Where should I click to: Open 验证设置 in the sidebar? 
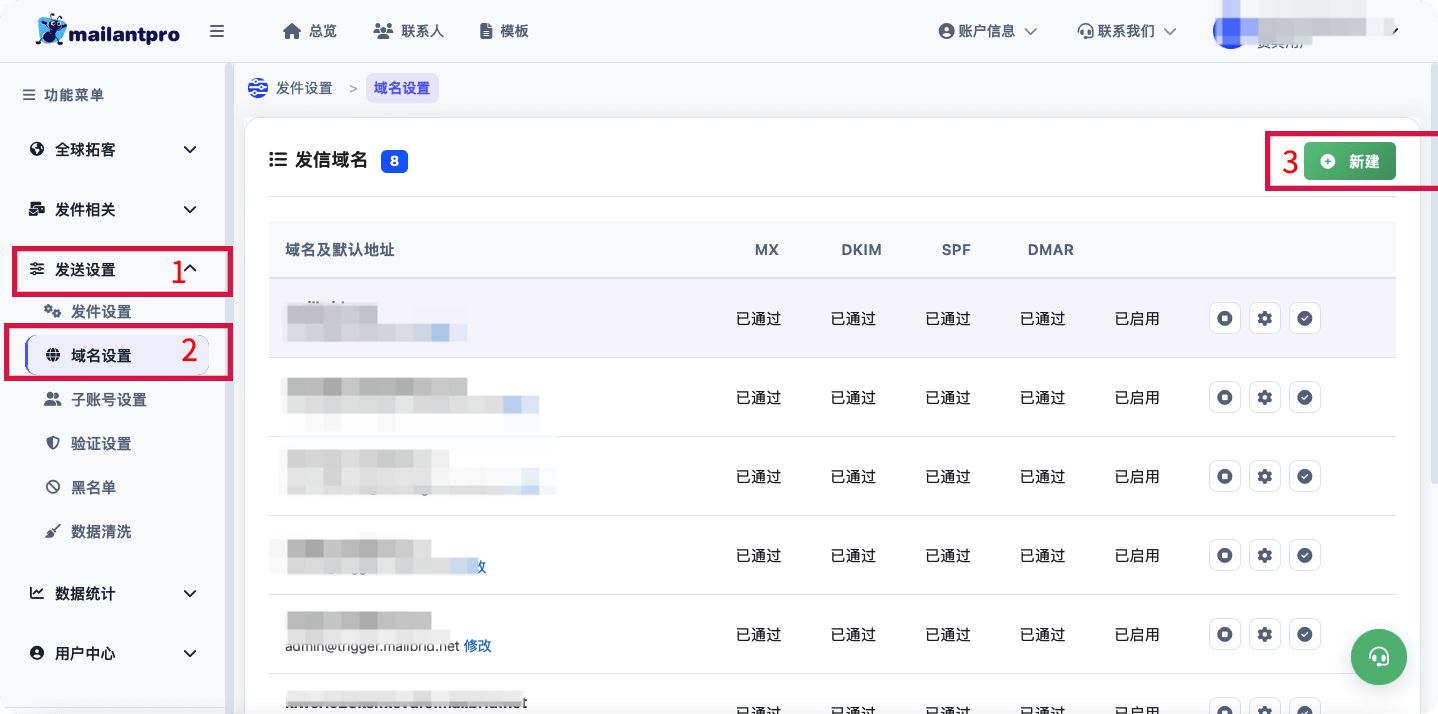(x=88, y=444)
